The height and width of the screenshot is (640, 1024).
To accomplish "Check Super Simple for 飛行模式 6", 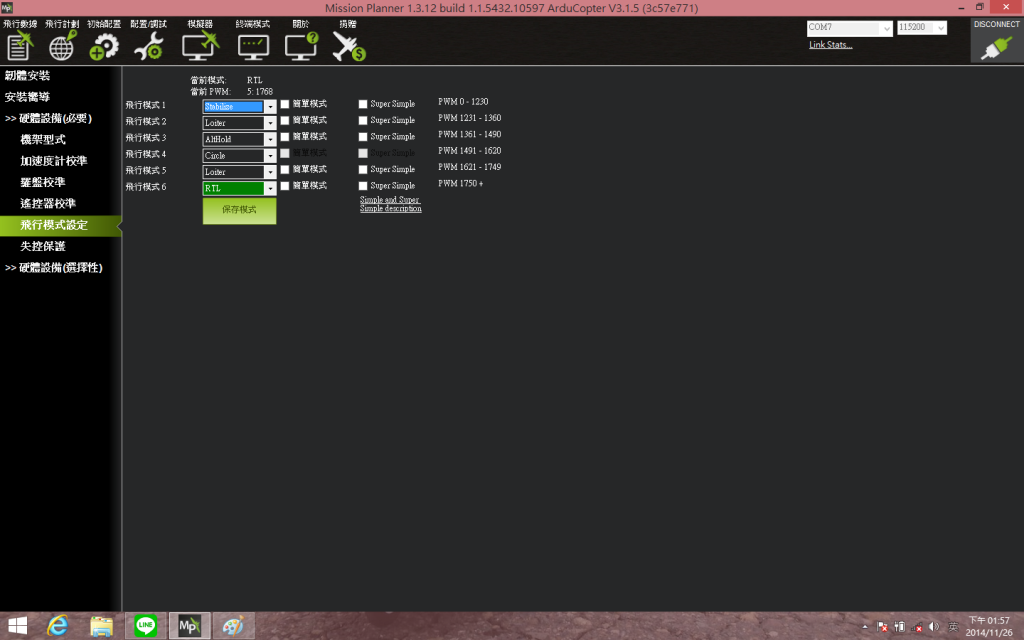I will point(363,185).
